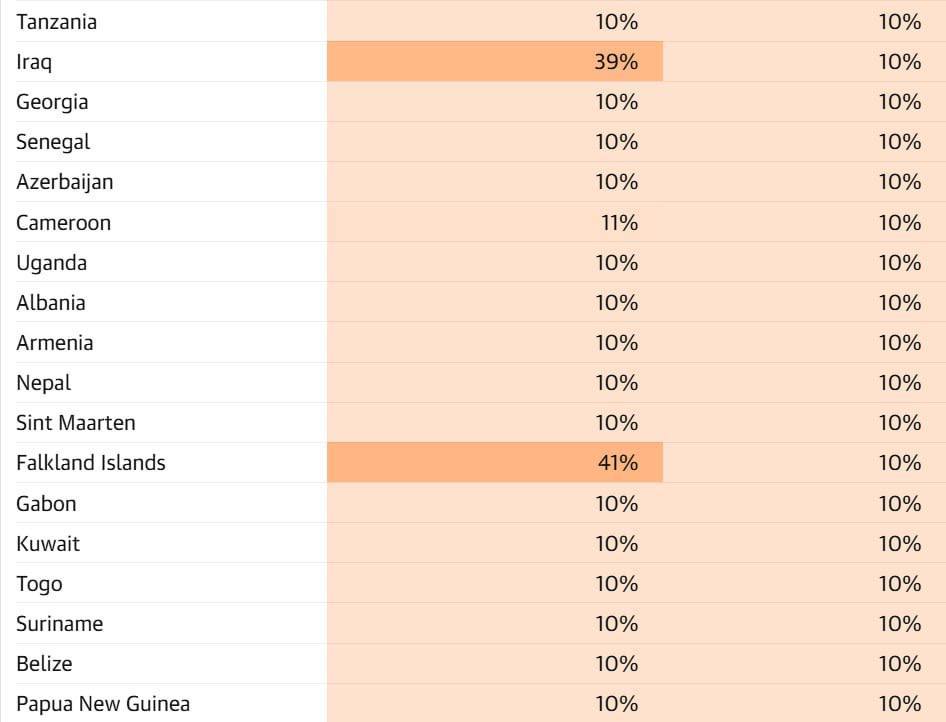Click the Uganda row label

(51, 263)
